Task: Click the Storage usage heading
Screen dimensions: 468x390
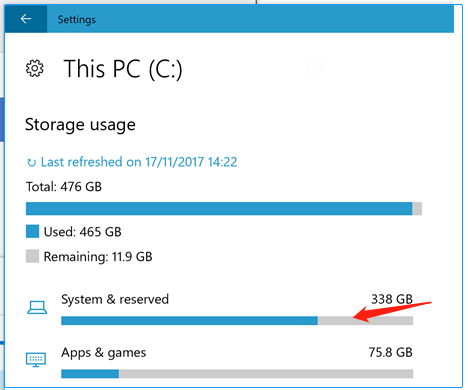Action: [80, 125]
